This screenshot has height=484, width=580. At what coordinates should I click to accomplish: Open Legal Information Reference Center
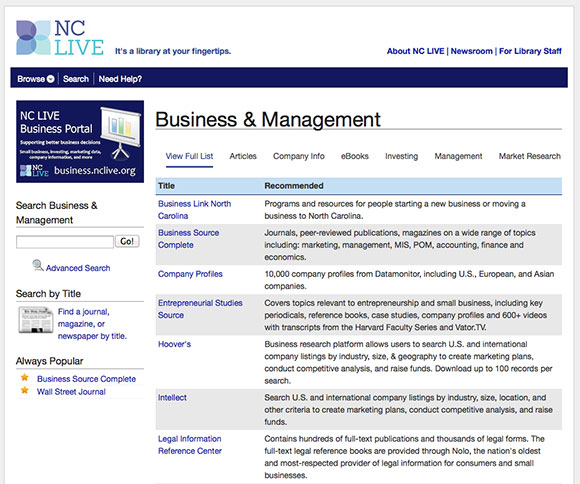tap(190, 445)
